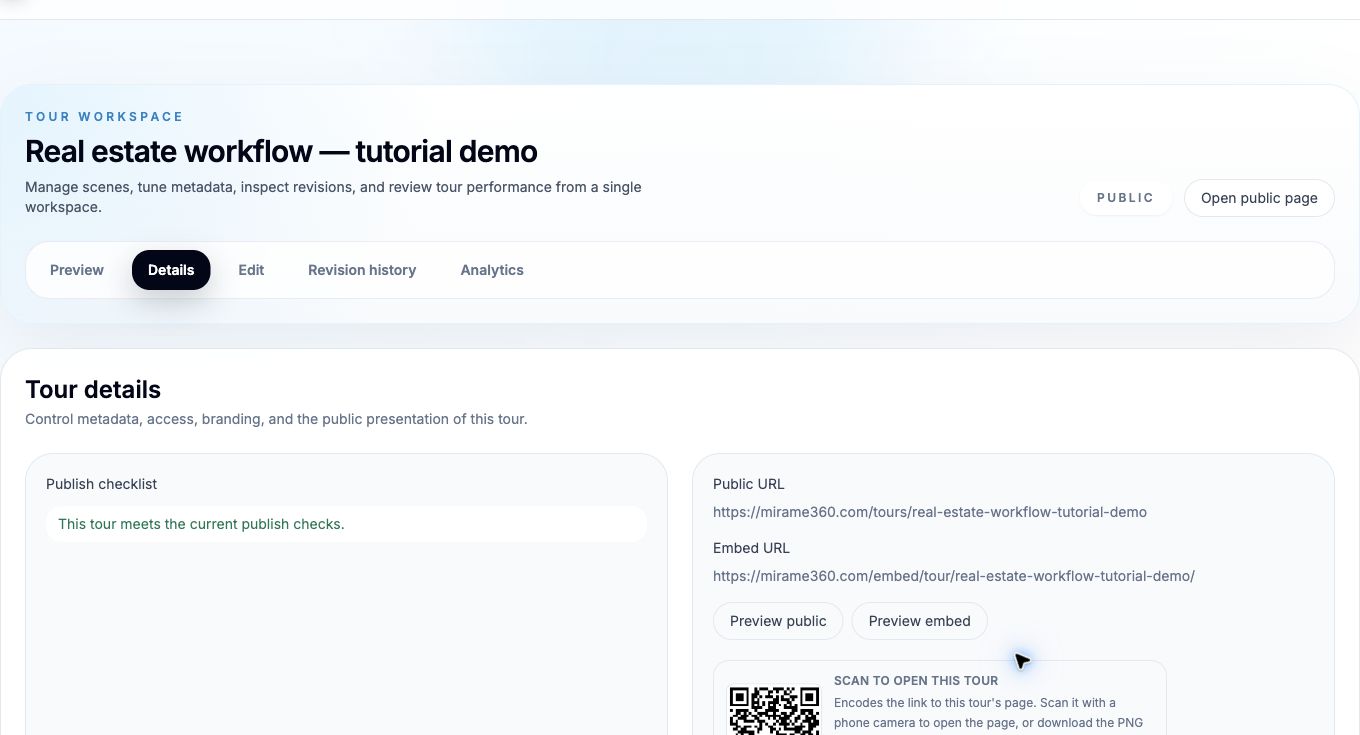Click Open public page button
The width and height of the screenshot is (1360, 735).
pos(1259,198)
